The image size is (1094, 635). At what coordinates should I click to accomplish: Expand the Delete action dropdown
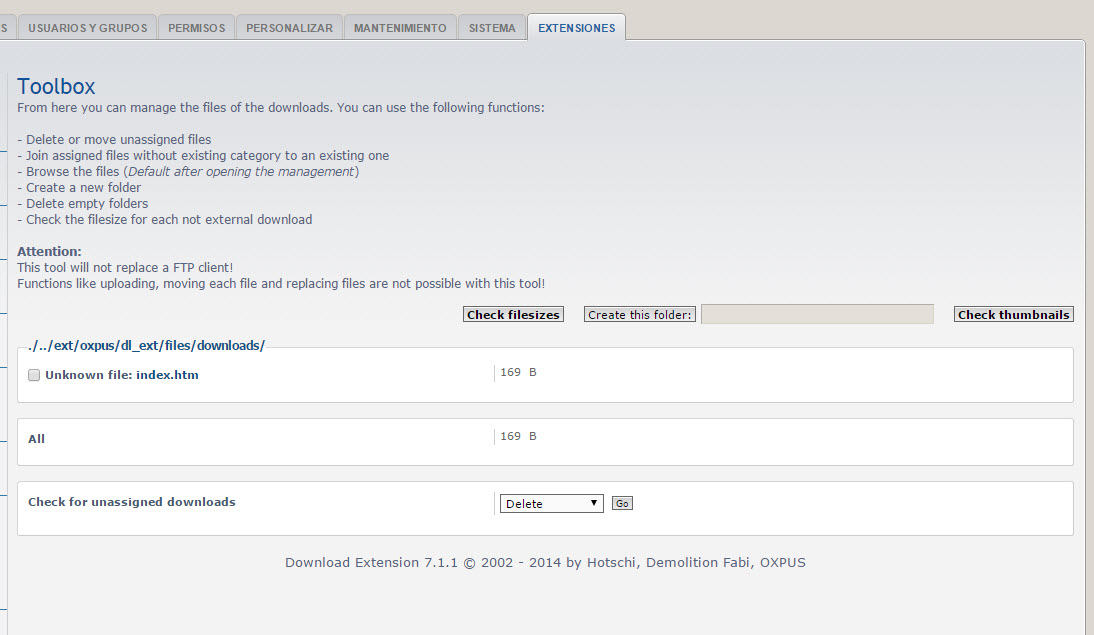point(551,504)
